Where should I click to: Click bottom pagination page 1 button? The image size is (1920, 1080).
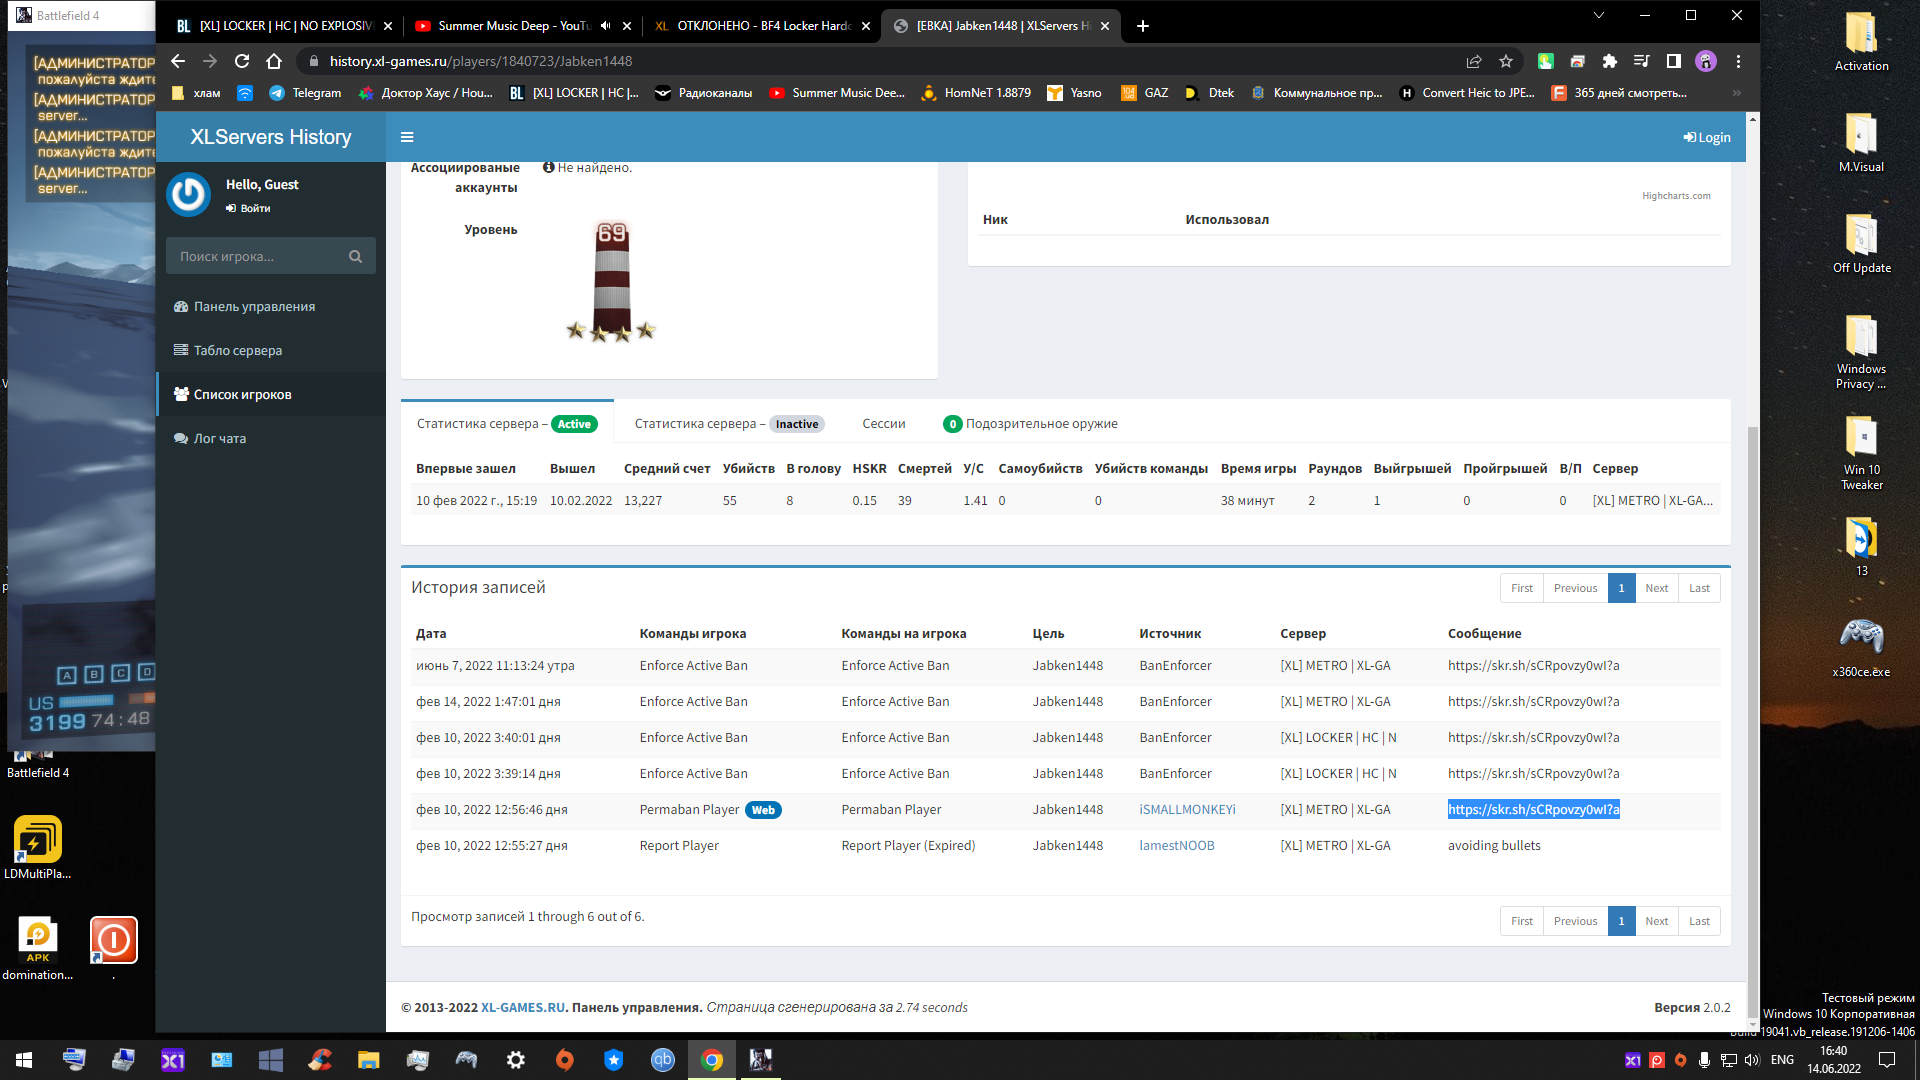tap(1621, 921)
